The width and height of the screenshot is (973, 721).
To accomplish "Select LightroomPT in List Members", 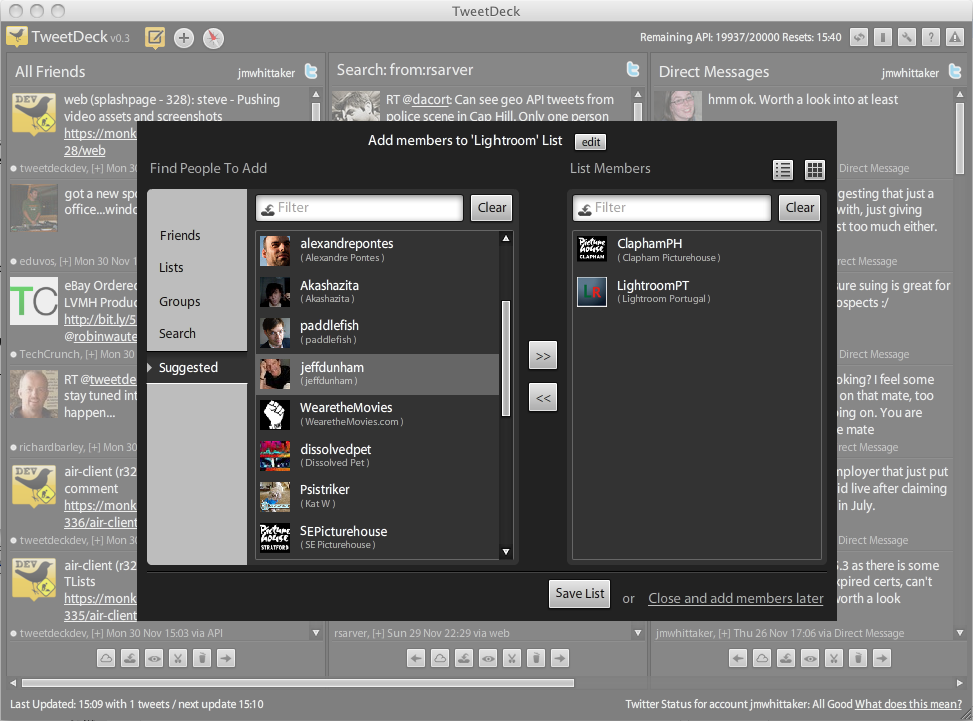I will (696, 292).
